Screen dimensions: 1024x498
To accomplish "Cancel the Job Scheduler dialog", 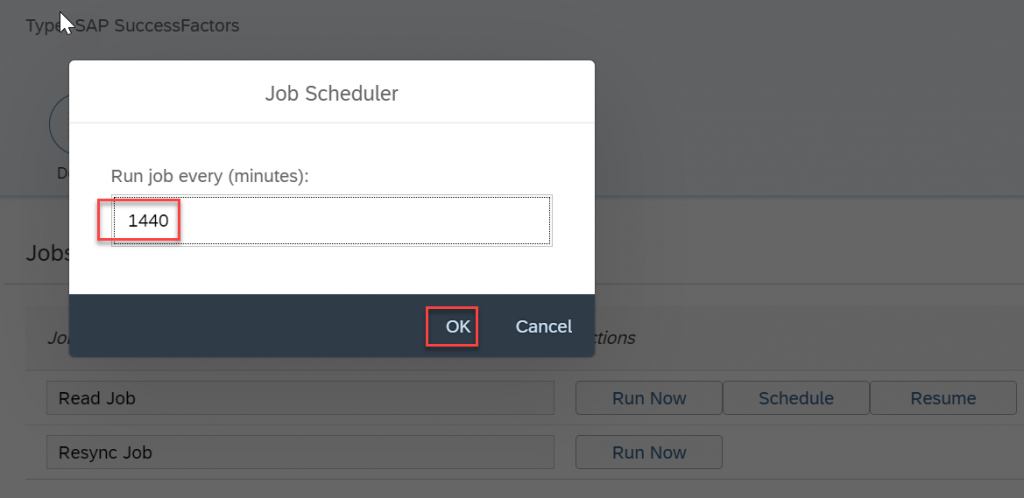I will click(543, 326).
